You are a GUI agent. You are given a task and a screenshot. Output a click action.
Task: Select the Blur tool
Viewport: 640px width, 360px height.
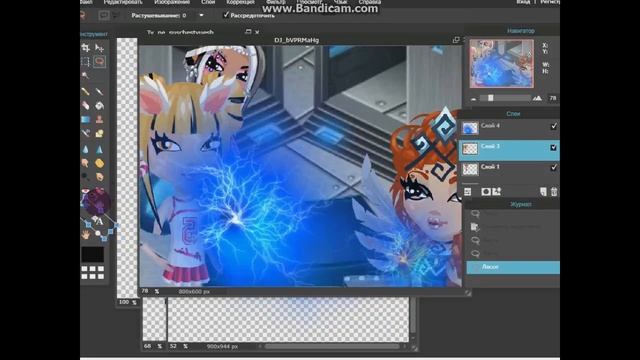[x=86, y=150]
